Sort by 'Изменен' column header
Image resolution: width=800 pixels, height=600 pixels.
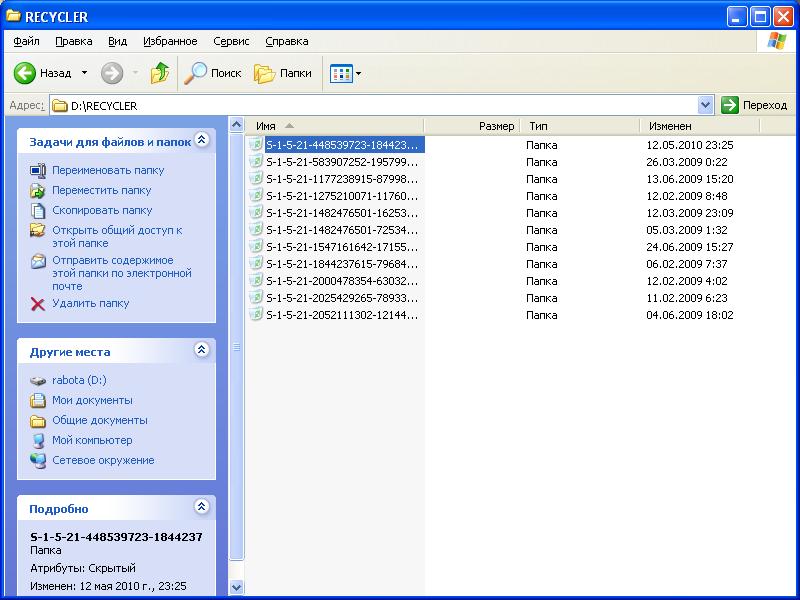click(x=670, y=126)
